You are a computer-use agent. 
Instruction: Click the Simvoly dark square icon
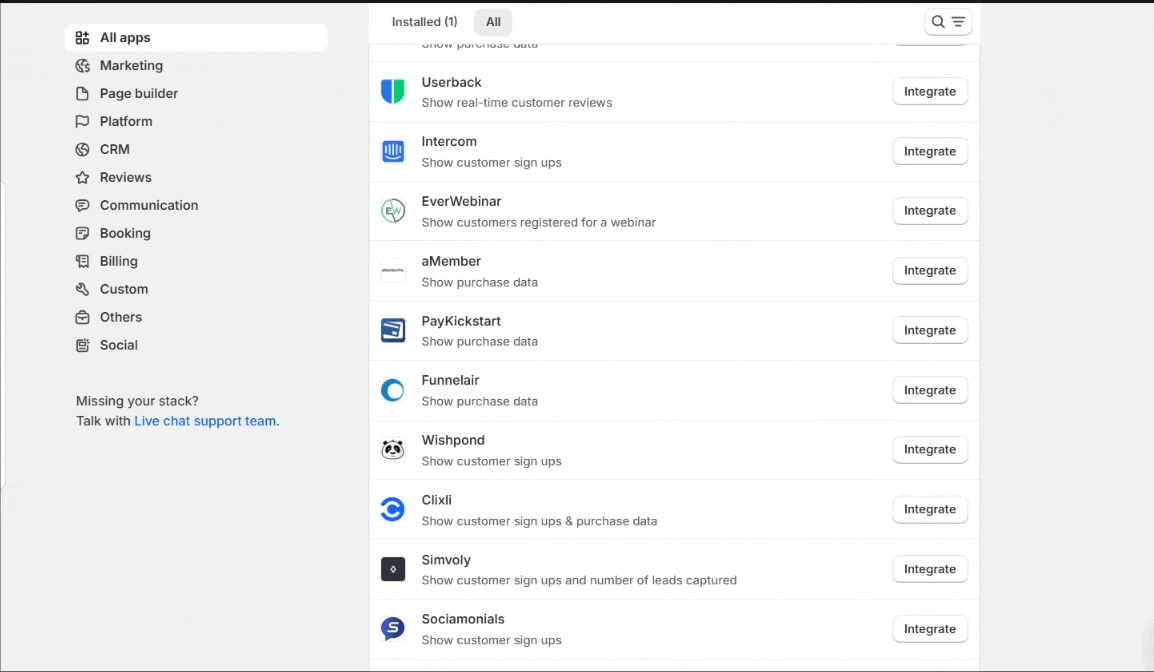click(393, 569)
